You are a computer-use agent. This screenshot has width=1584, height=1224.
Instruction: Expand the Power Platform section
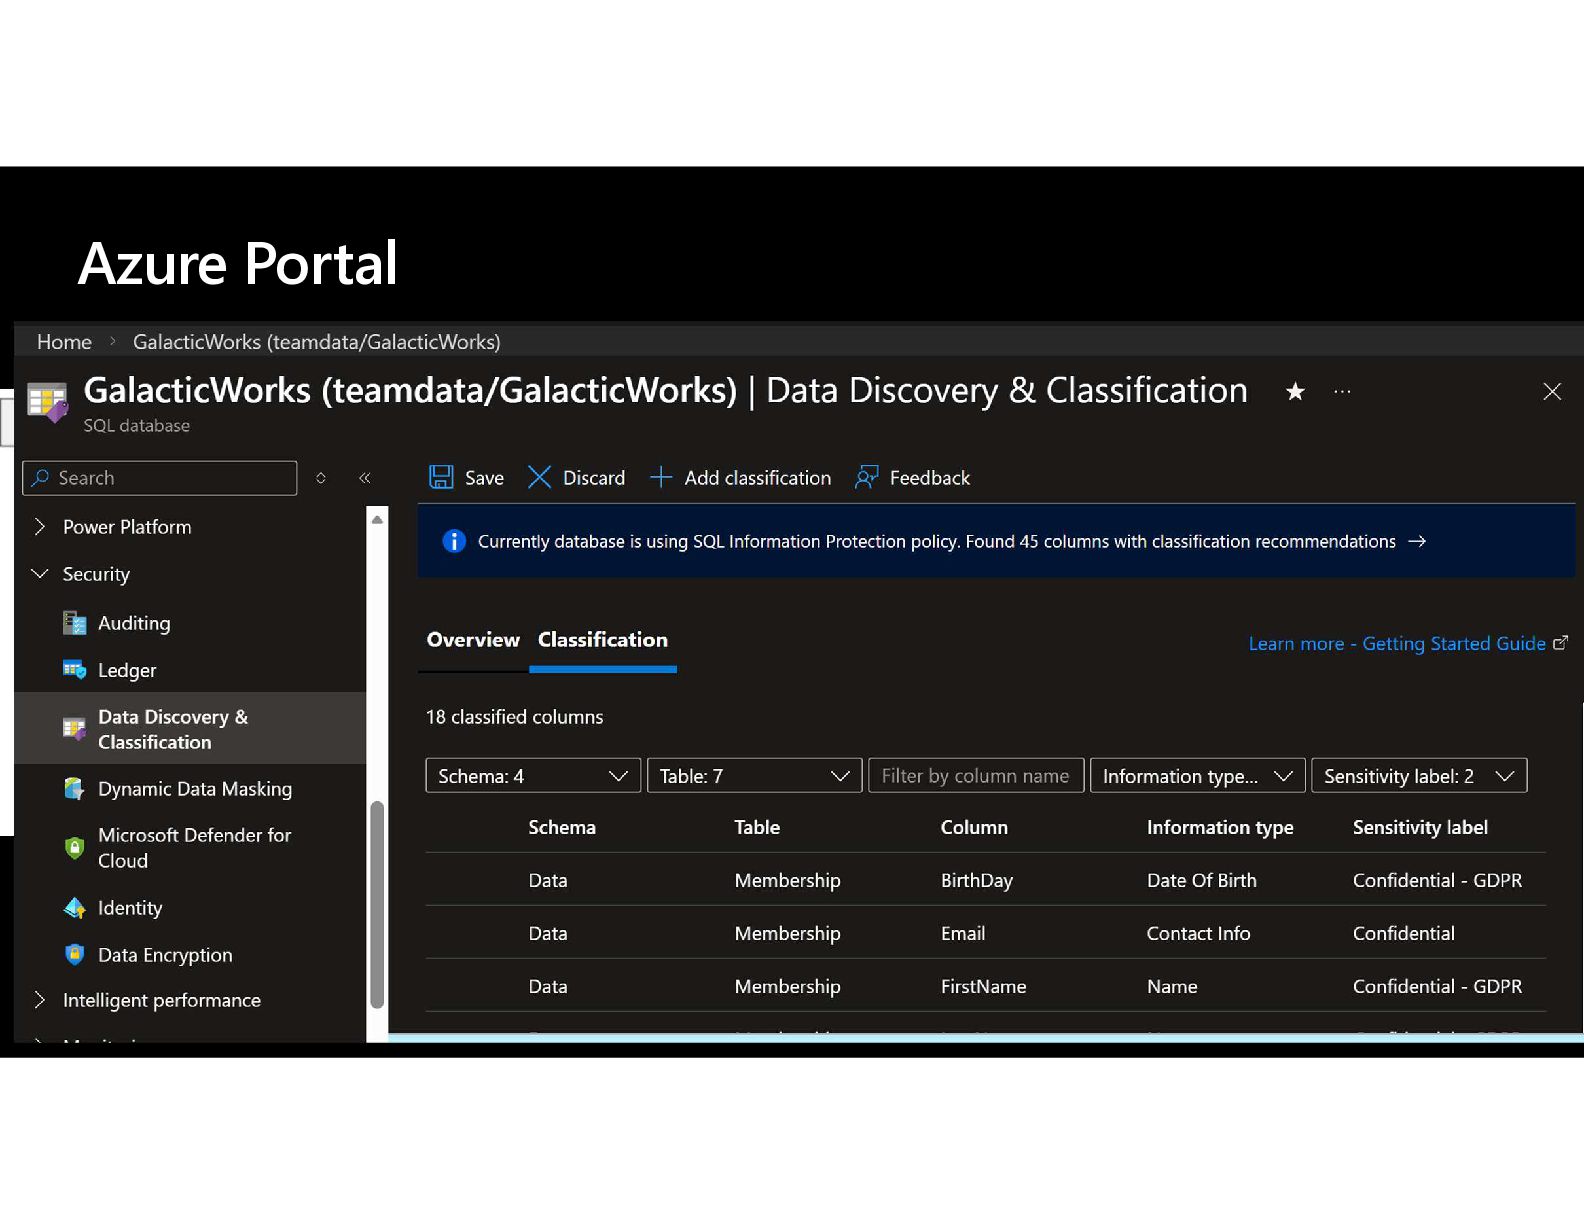[40, 527]
